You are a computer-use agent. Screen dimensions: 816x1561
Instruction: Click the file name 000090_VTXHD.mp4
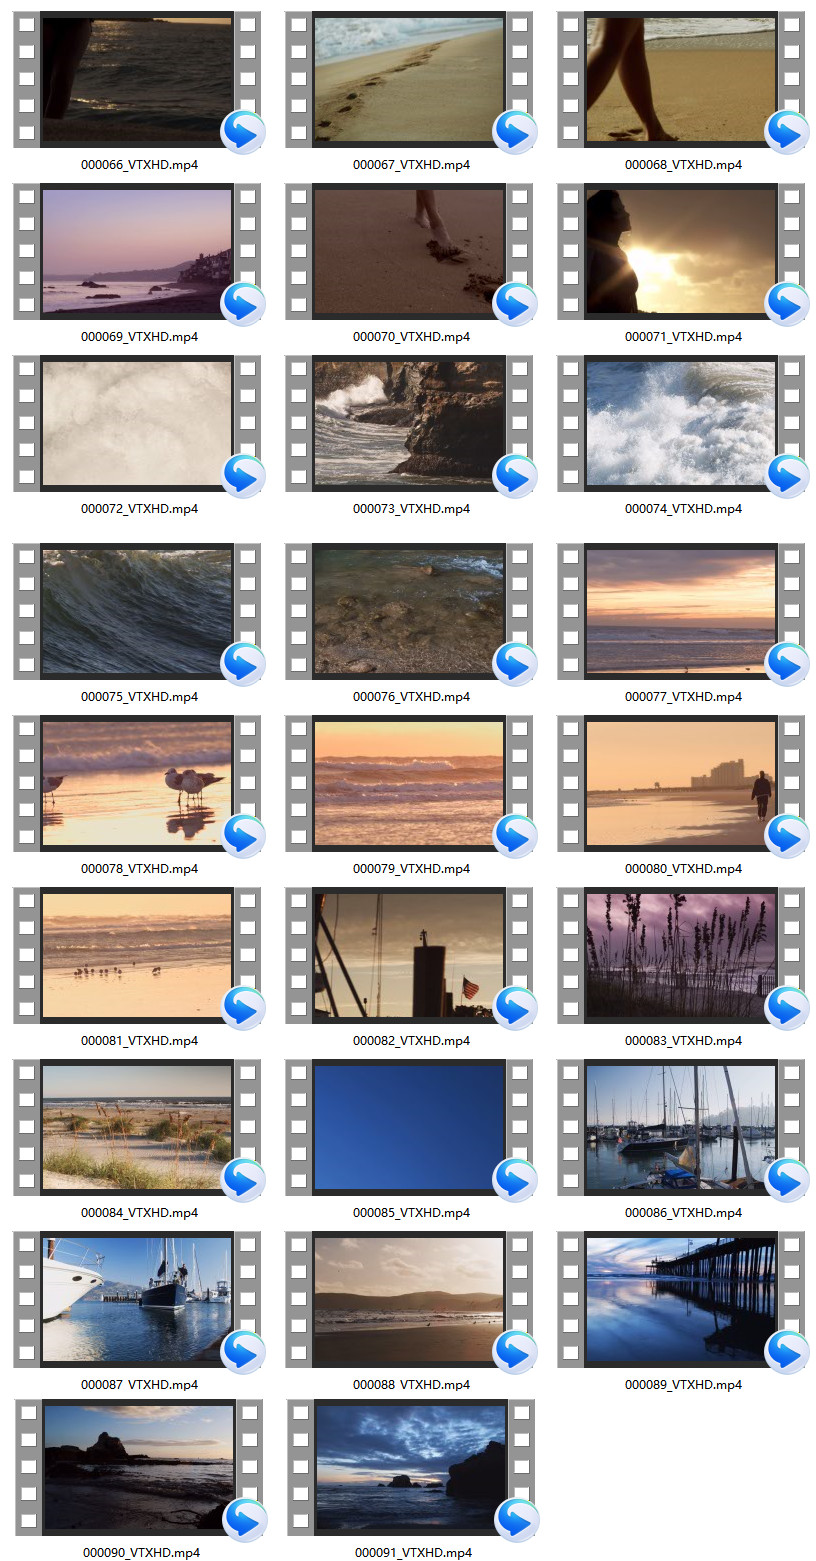point(141,1553)
